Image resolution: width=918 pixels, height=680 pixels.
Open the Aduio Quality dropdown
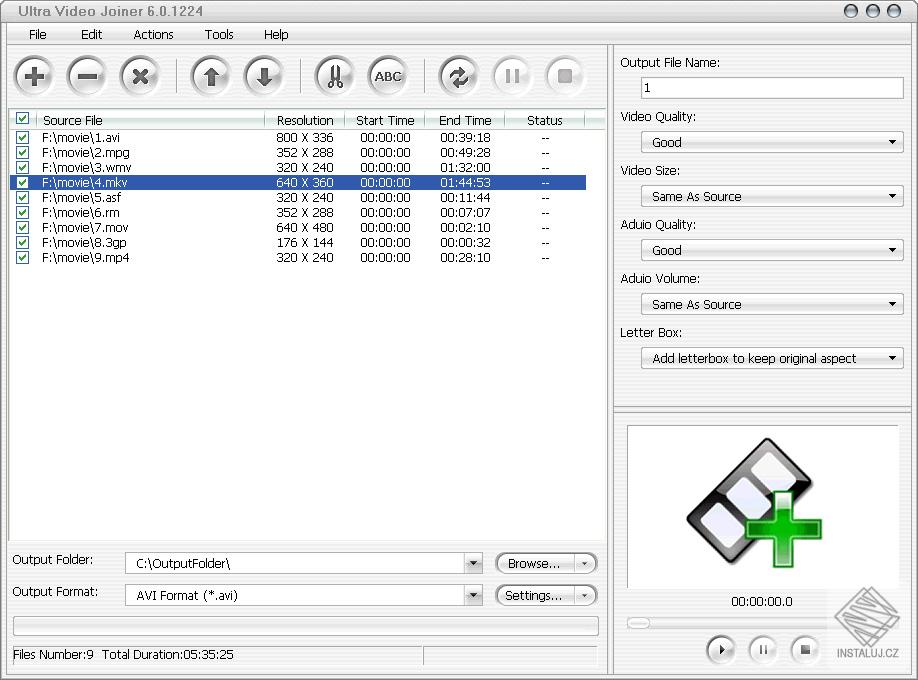pos(772,250)
